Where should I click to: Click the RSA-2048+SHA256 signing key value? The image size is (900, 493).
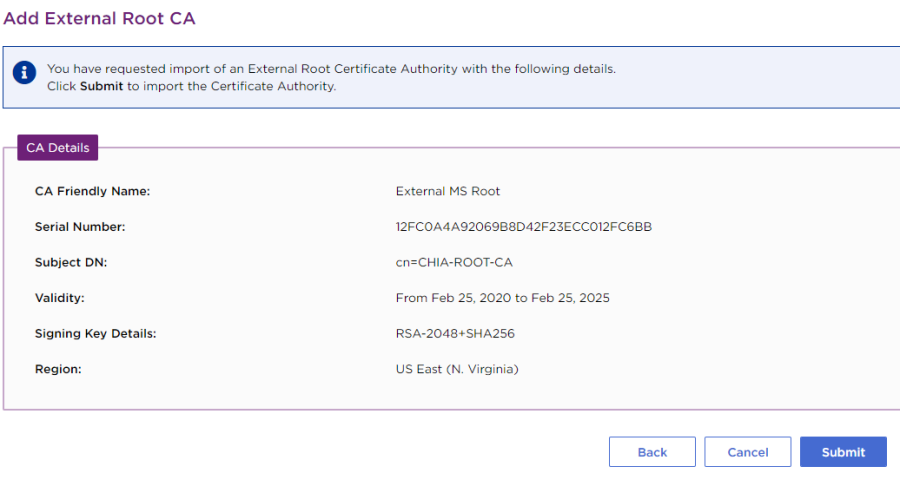point(455,334)
